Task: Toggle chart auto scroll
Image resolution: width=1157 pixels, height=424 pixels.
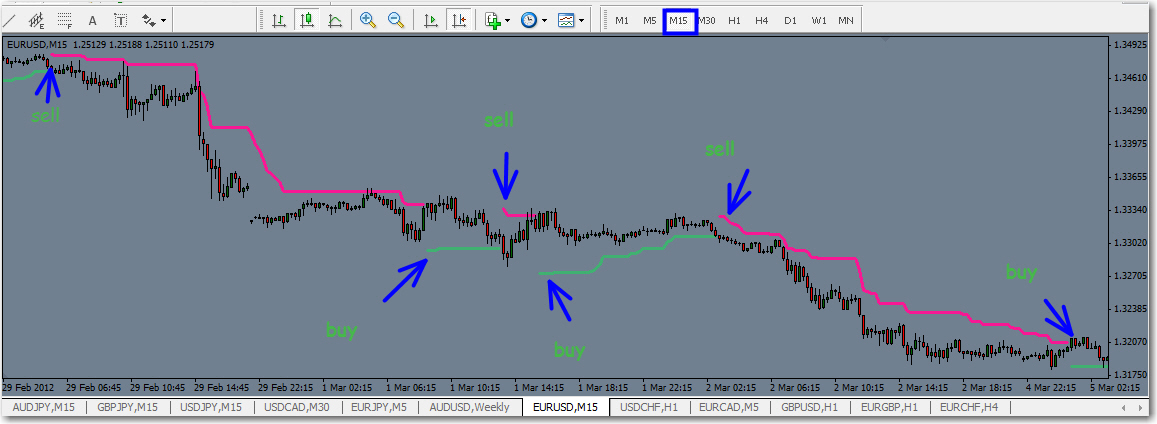Action: click(432, 21)
